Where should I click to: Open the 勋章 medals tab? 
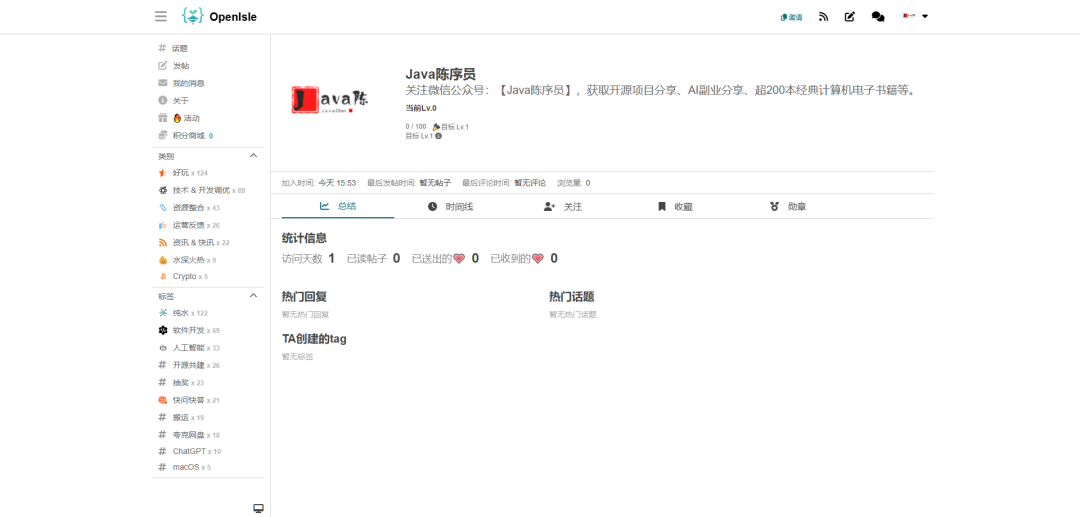788,206
